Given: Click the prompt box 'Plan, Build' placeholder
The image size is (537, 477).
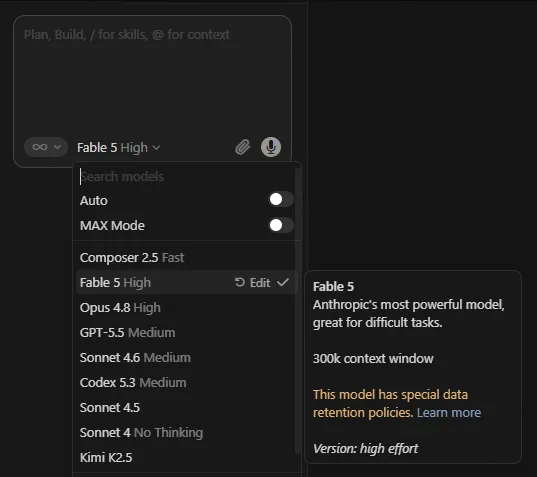Looking at the screenshot, I should coord(127,35).
